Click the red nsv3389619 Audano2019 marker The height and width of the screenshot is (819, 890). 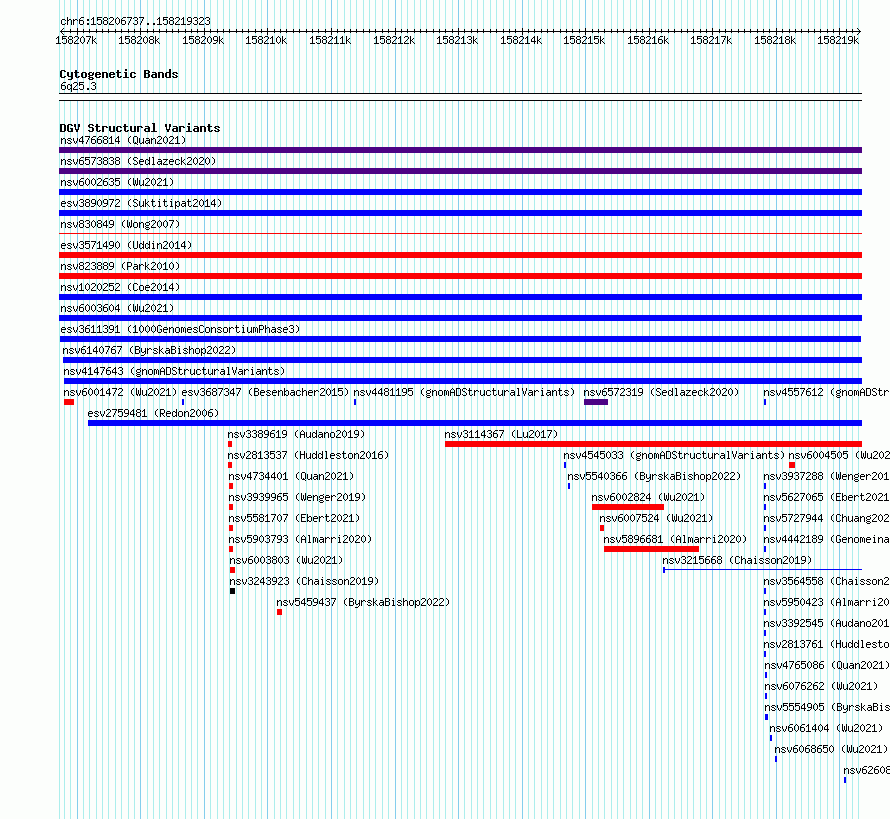click(230, 444)
